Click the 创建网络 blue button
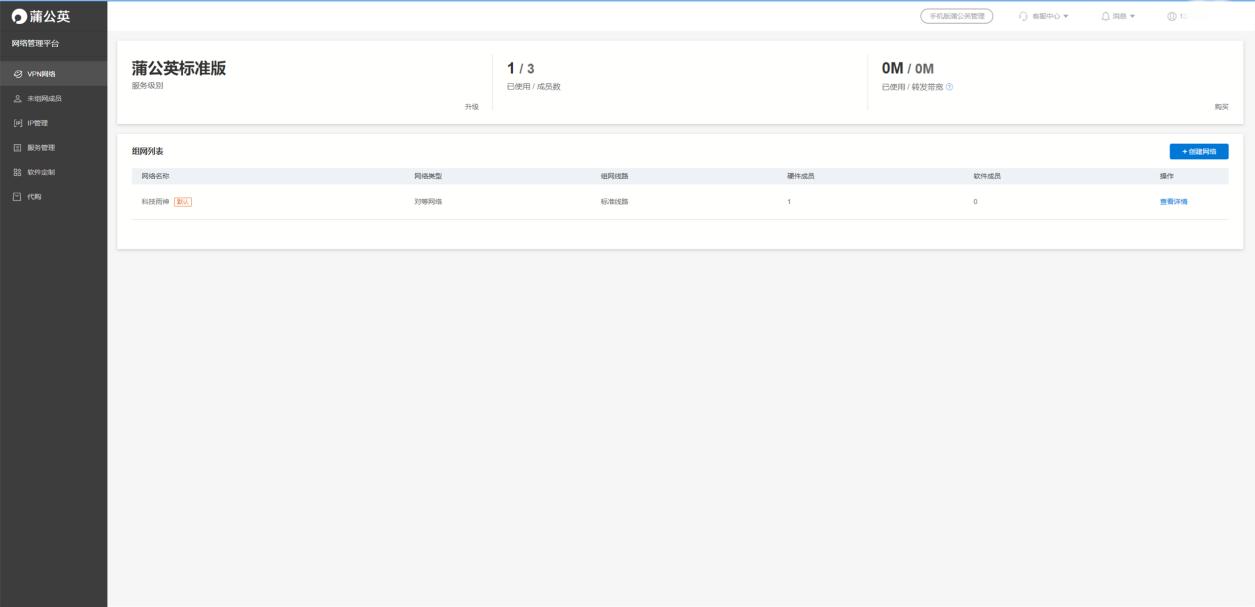This screenshot has height=607, width=1255. (x=1199, y=151)
